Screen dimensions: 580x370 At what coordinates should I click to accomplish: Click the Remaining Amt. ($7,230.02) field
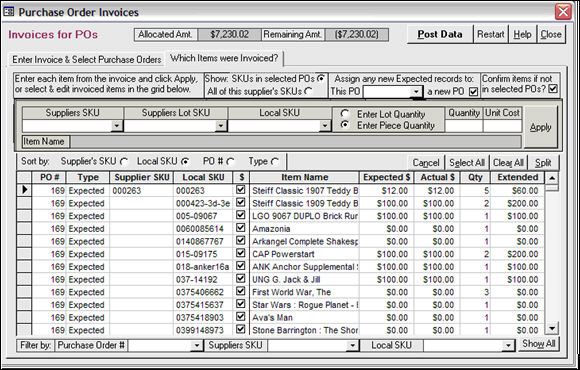coord(357,35)
